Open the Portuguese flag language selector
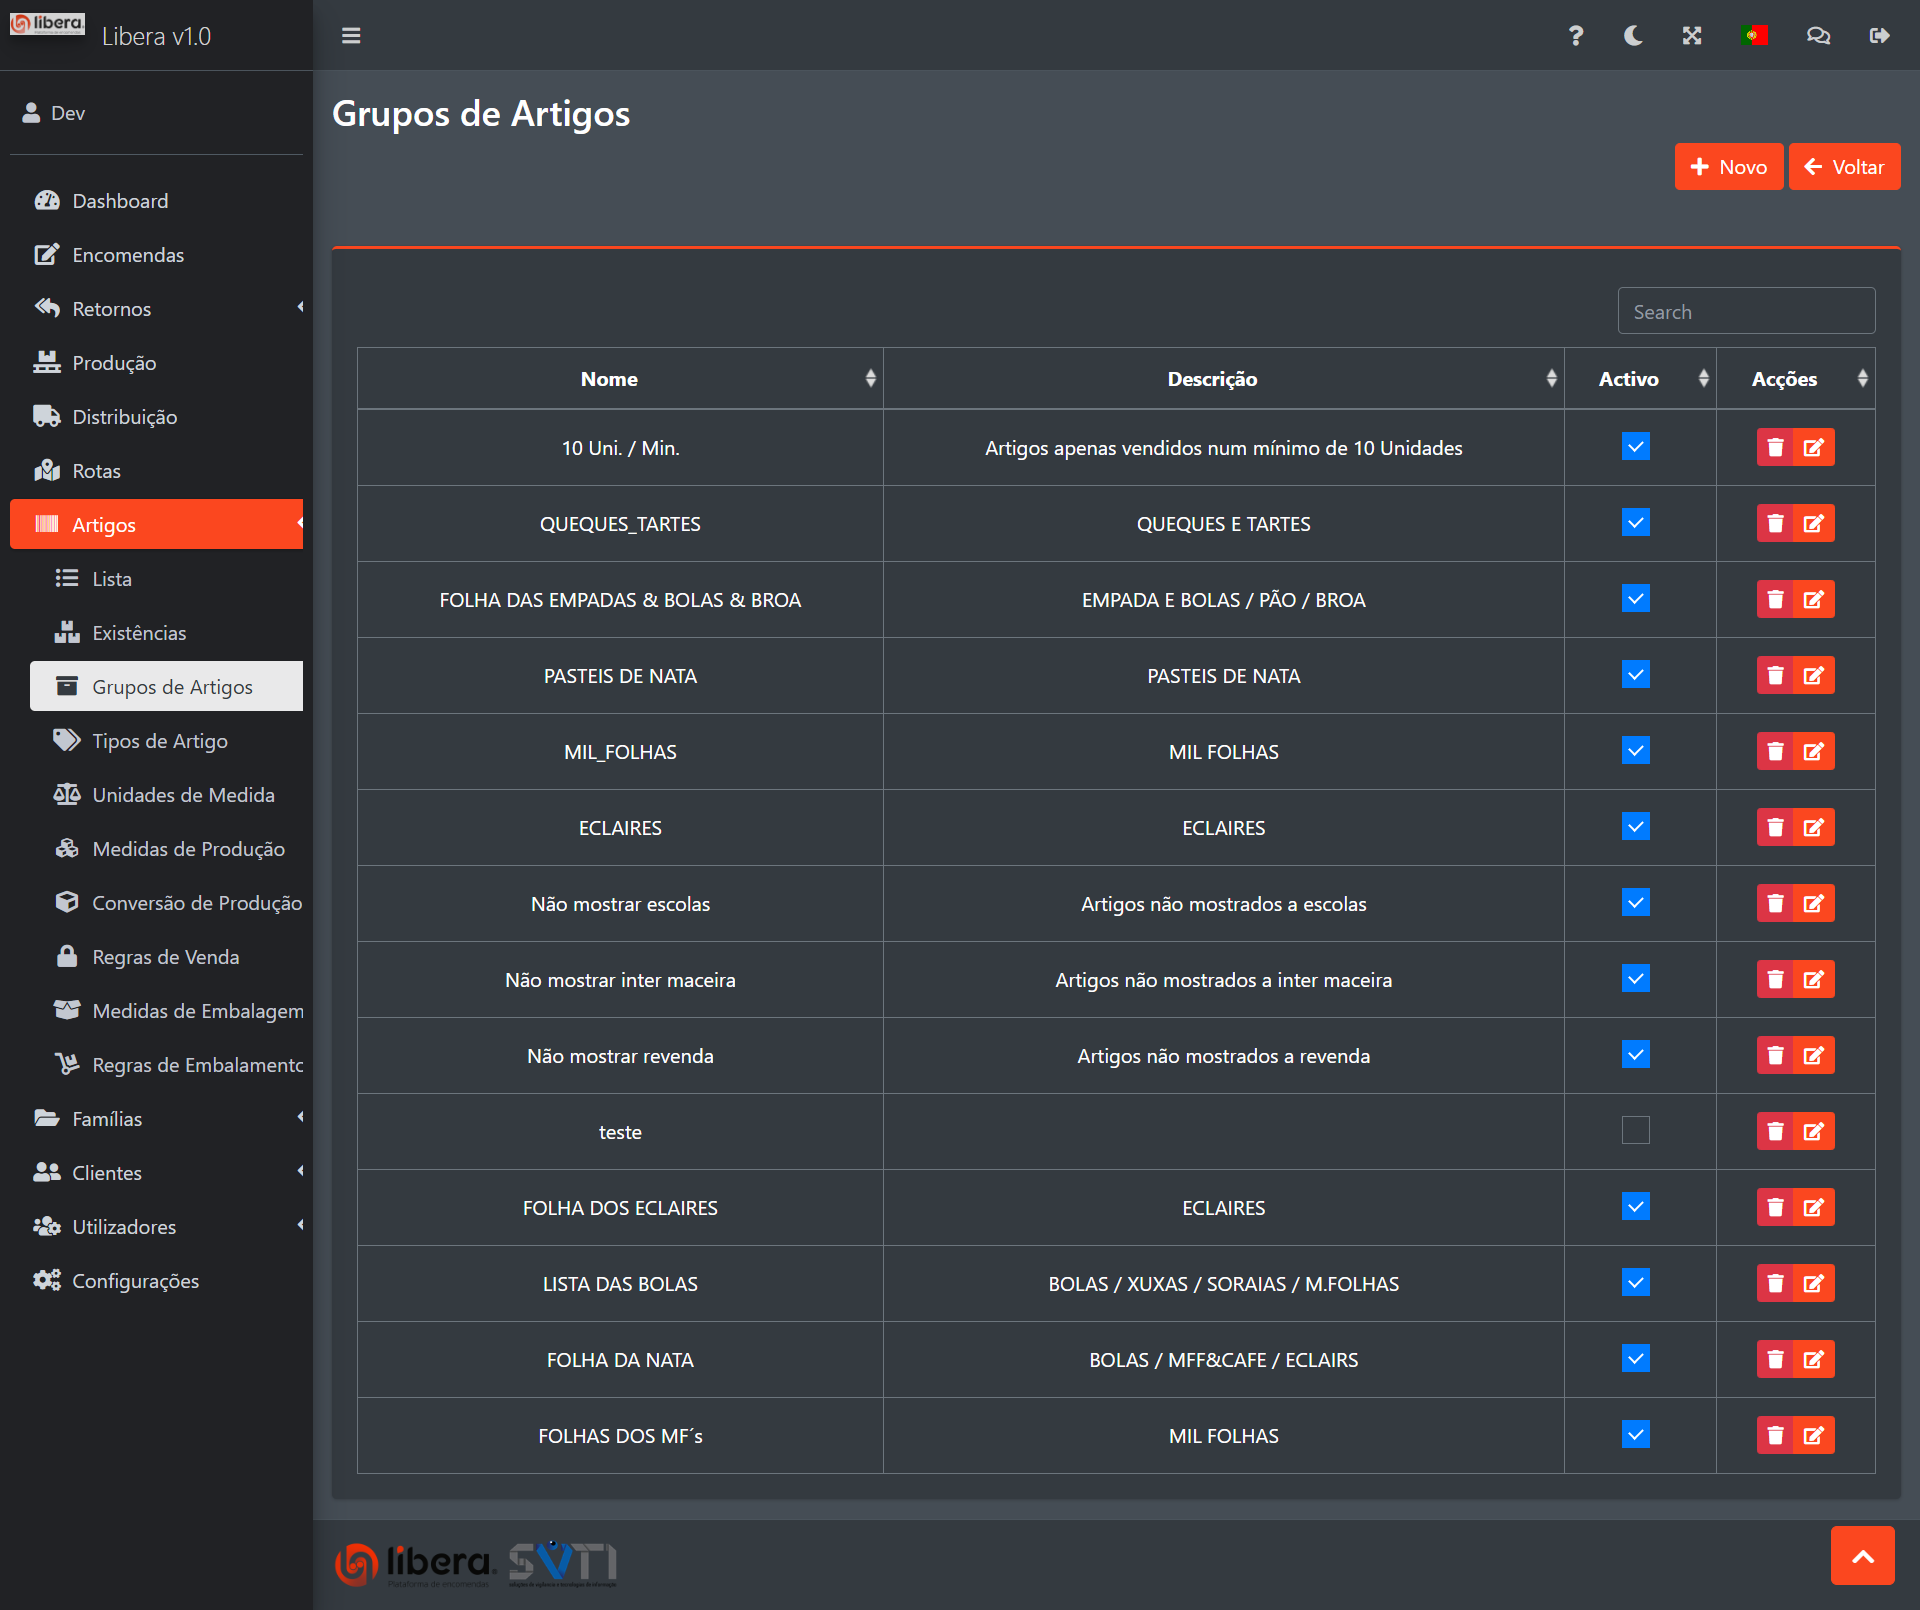Screen dimensions: 1920x1610 coord(1754,36)
